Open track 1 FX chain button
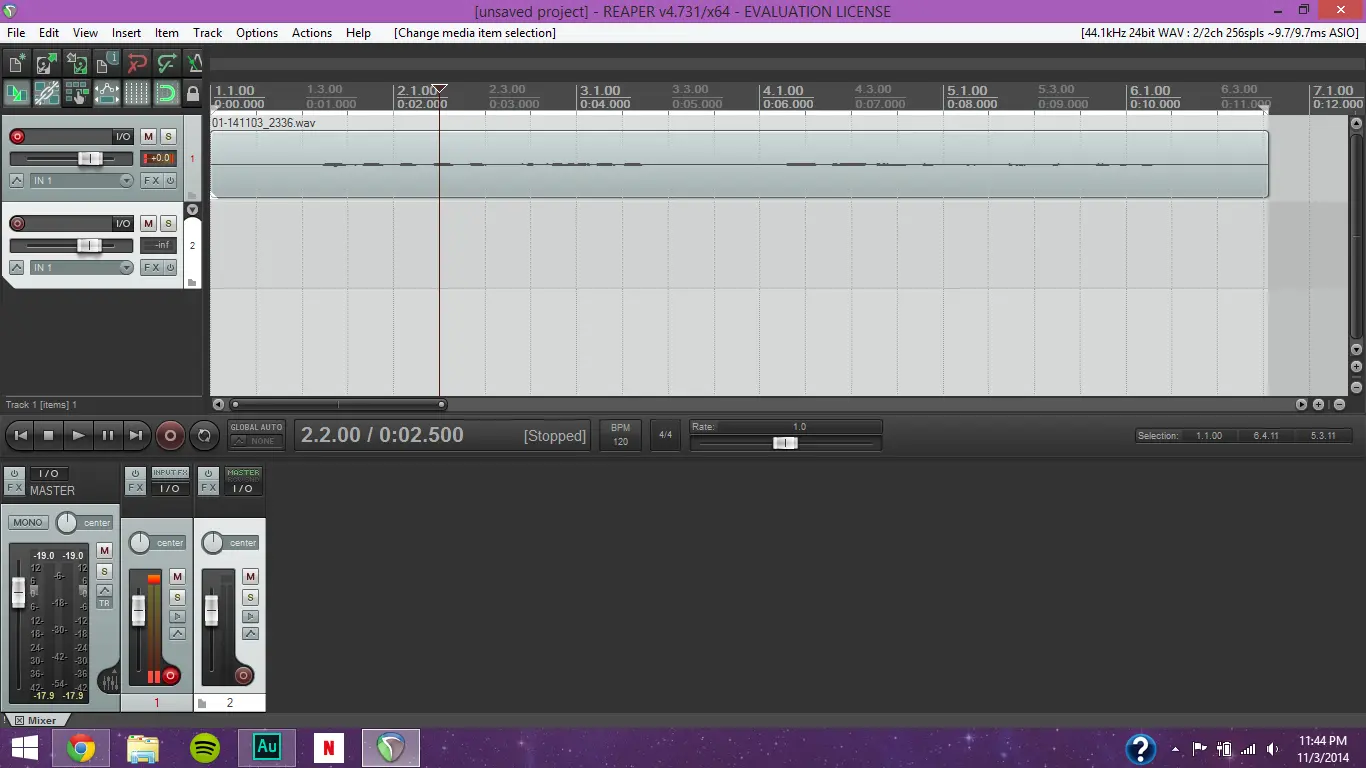The image size is (1366, 768). [x=151, y=181]
